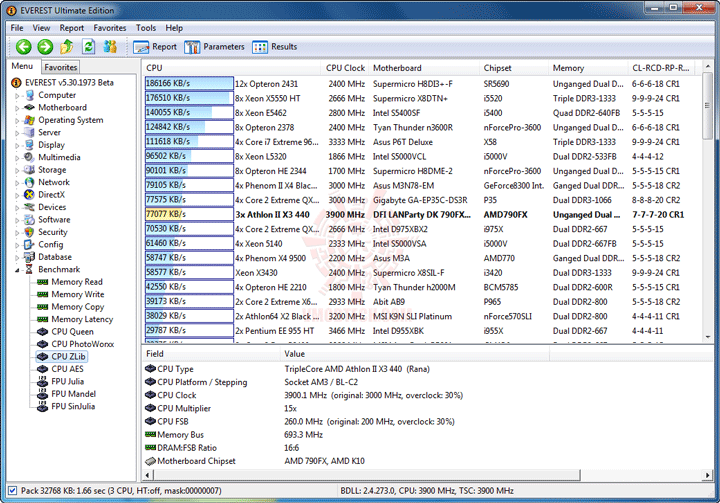Select the Display tree icon

pyautogui.click(x=30, y=145)
